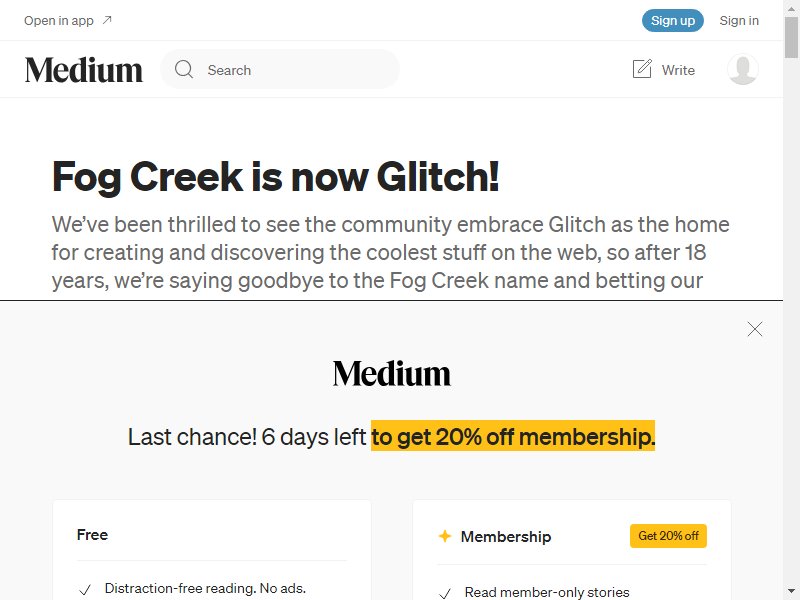This screenshot has width=800, height=600.
Task: Select the Membership plan card heading
Action: [x=506, y=536]
